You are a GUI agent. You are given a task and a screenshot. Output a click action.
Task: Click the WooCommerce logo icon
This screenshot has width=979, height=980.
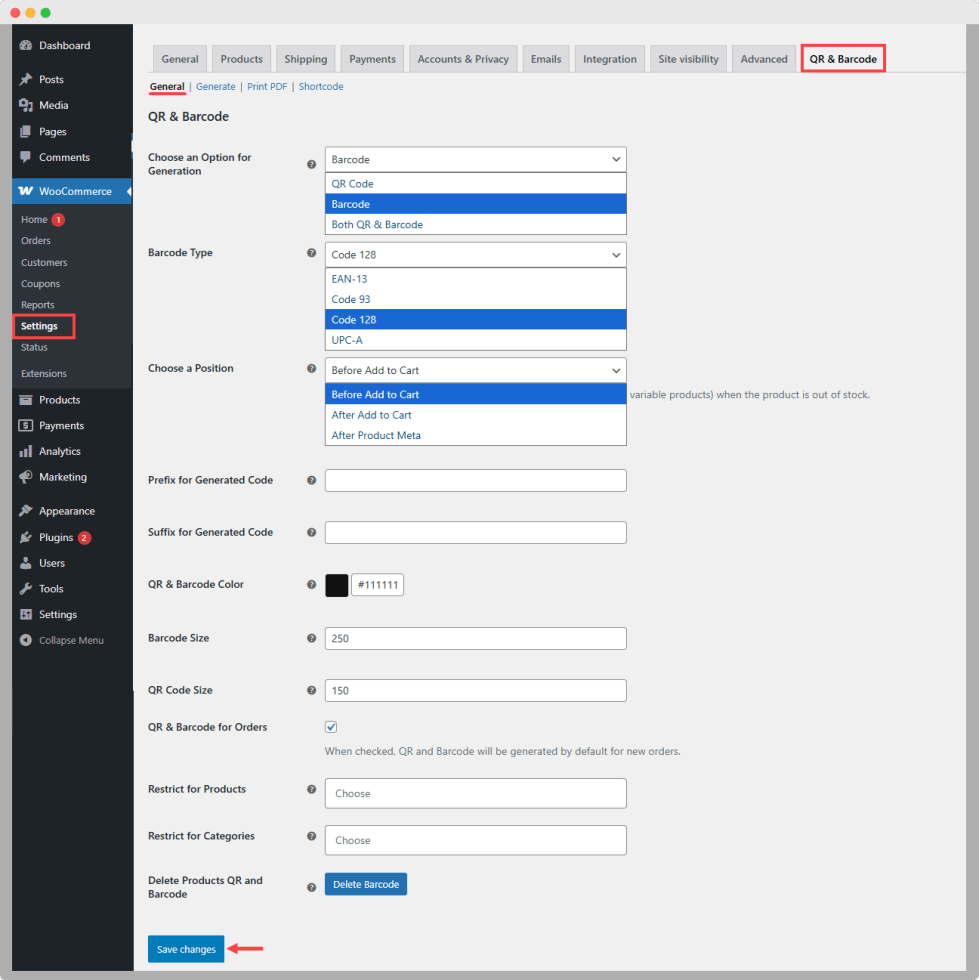[x=26, y=191]
